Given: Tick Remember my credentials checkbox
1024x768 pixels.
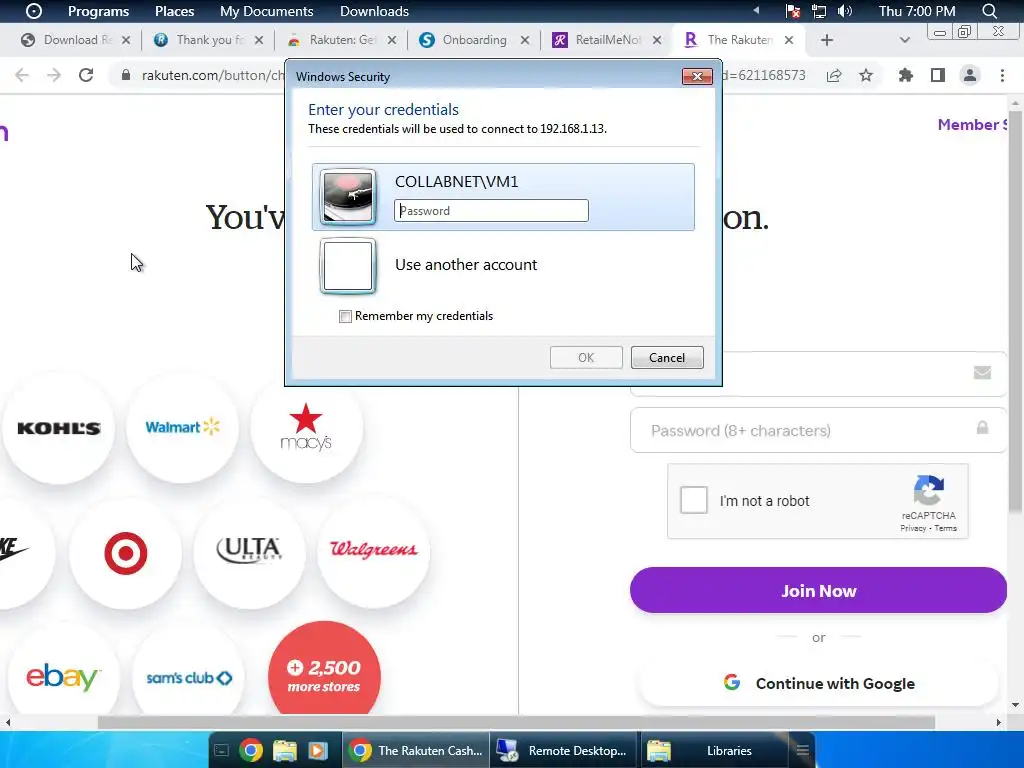Looking at the screenshot, I should pyautogui.click(x=345, y=317).
